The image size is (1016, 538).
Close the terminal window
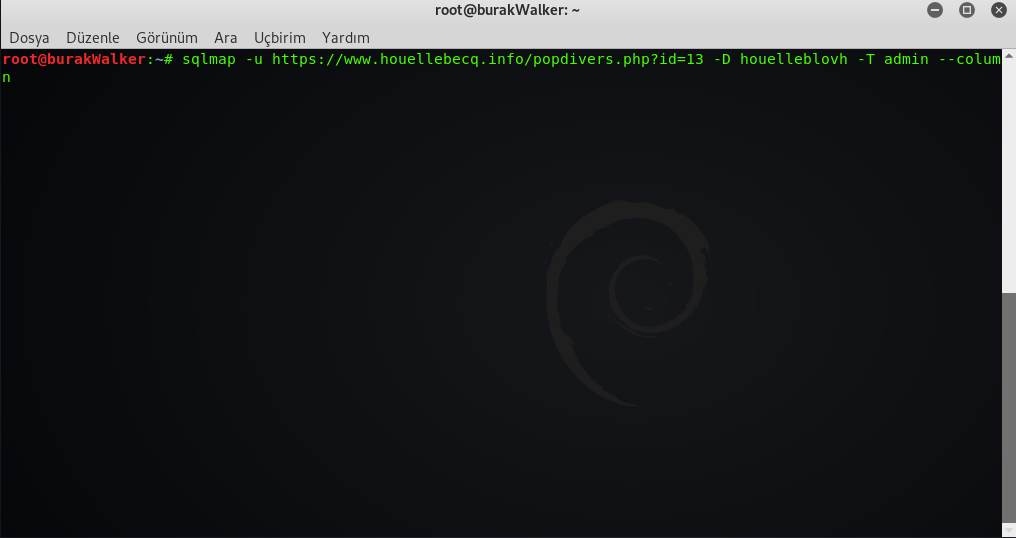tap(999, 10)
